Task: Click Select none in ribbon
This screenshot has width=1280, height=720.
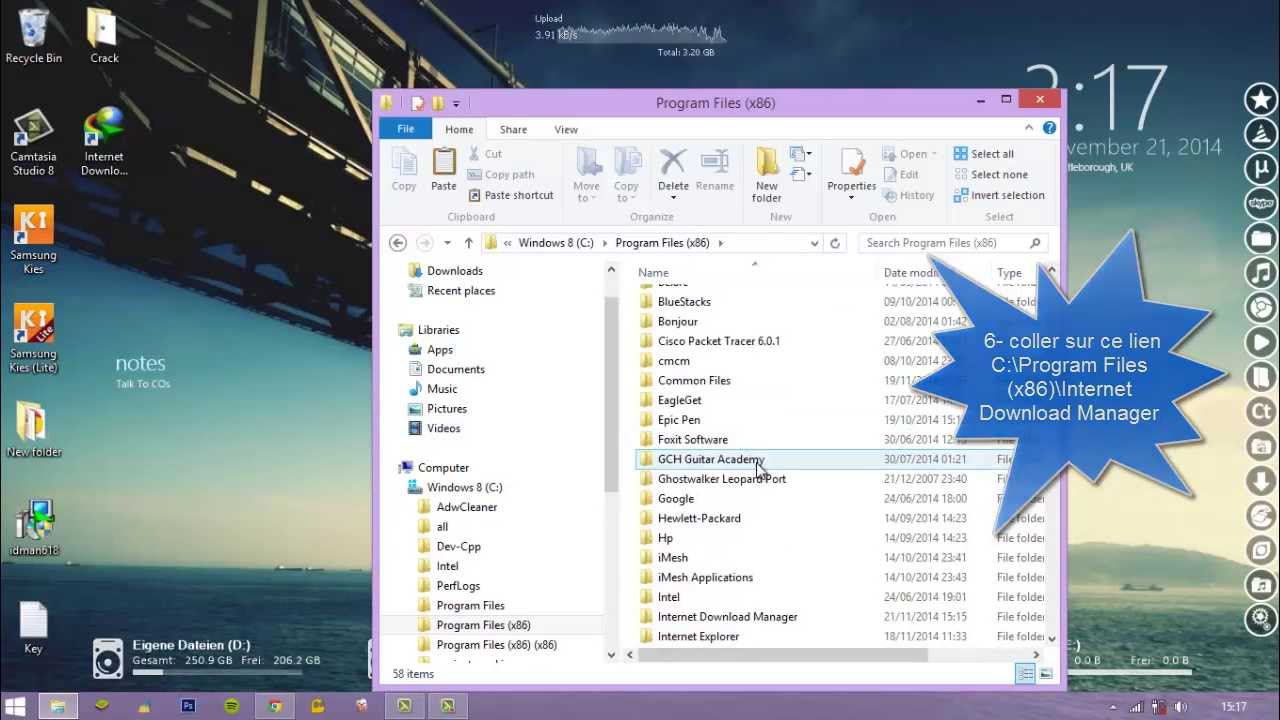Action: [990, 174]
